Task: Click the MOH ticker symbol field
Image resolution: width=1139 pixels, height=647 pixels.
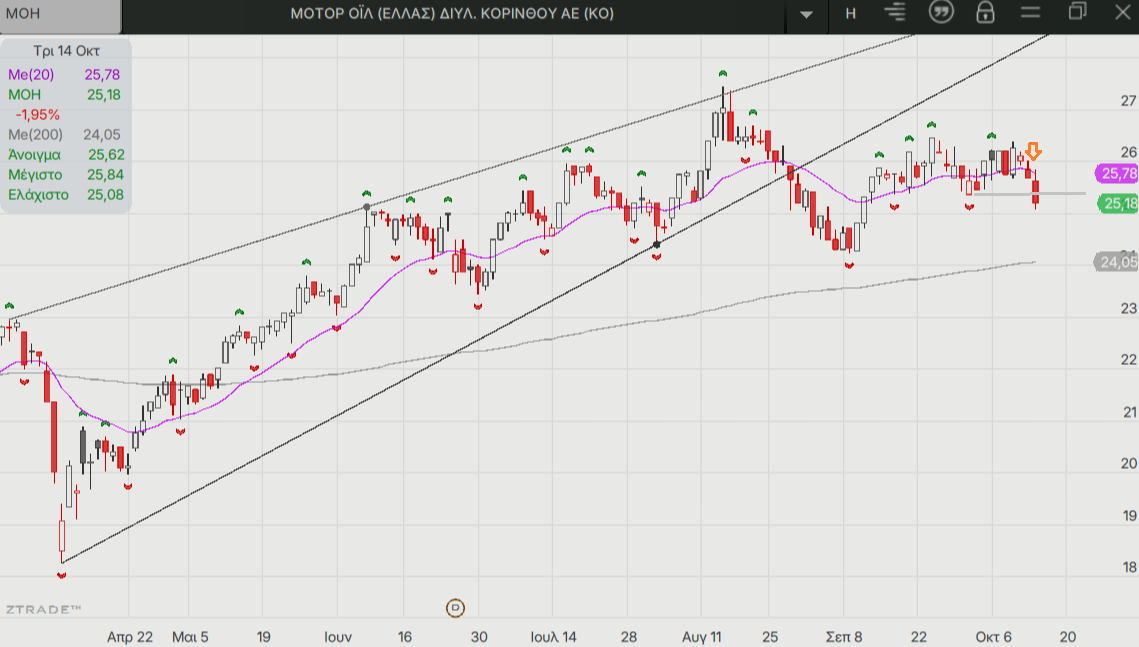Action: click(x=60, y=14)
